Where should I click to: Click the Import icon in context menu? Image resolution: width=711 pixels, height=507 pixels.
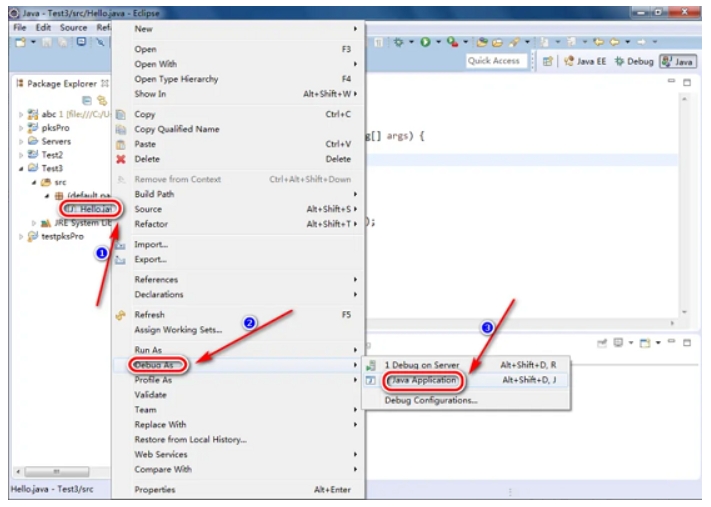tap(120, 244)
